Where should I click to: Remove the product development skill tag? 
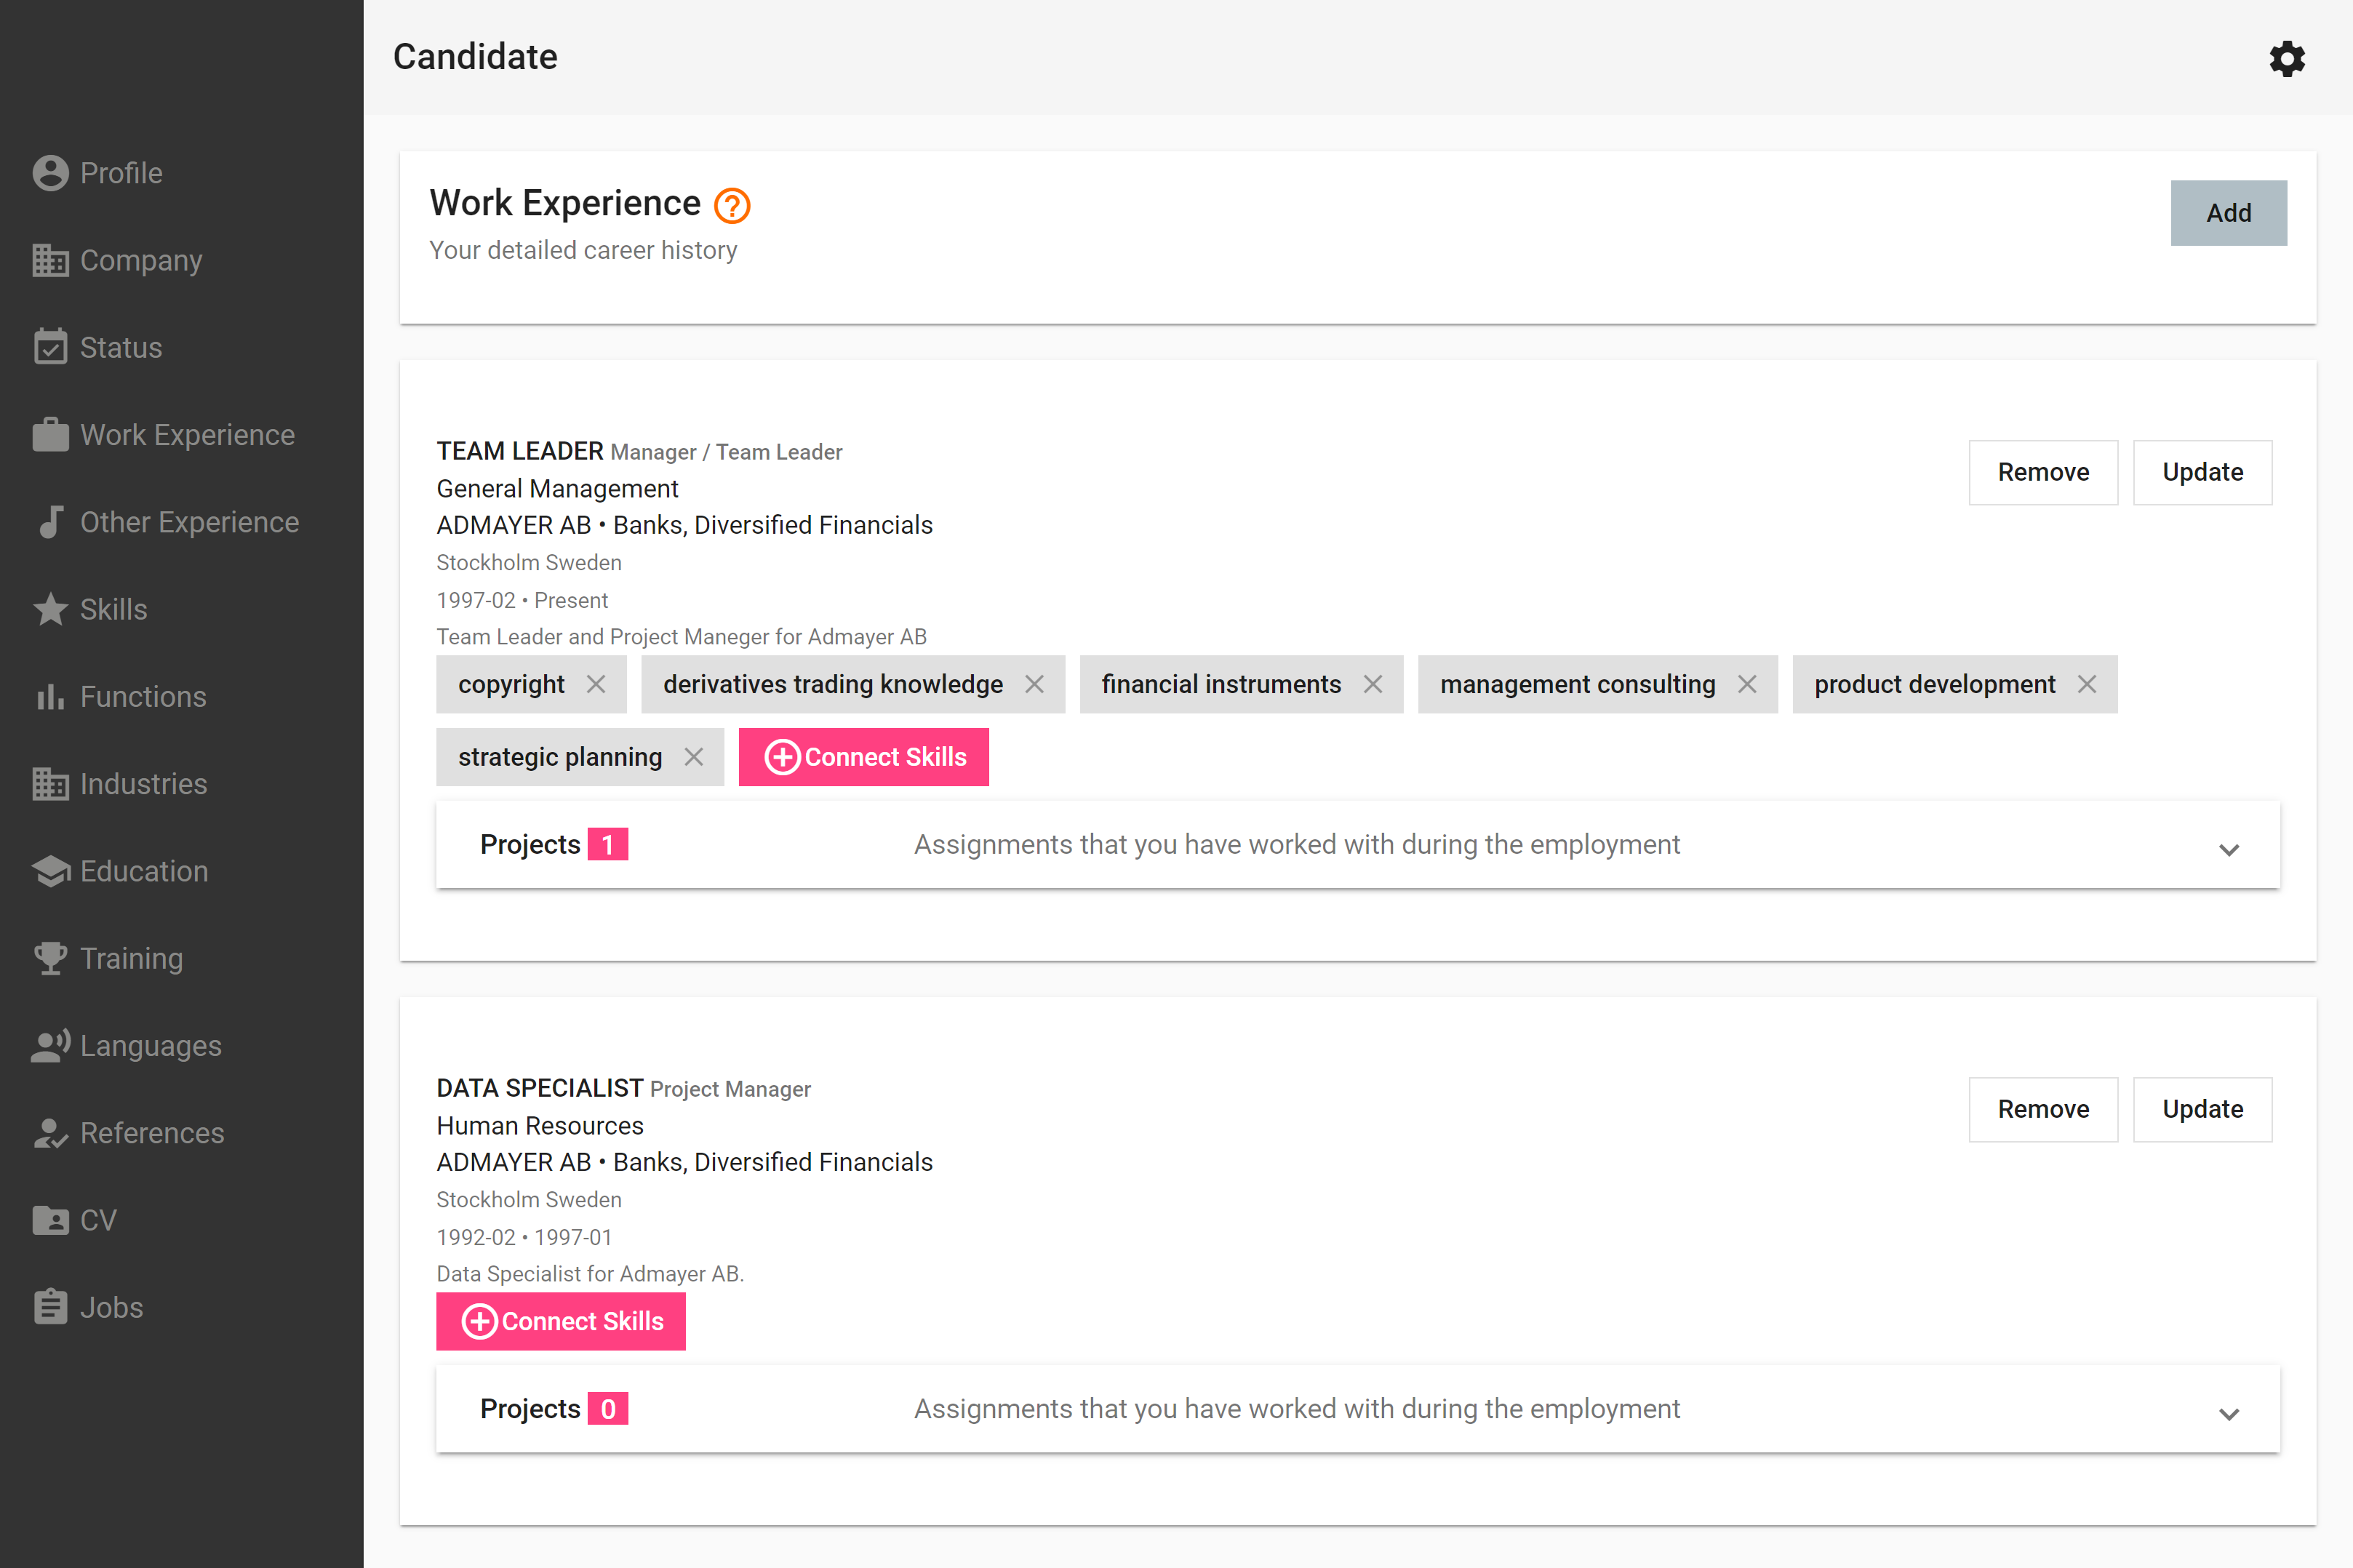pos(2087,684)
